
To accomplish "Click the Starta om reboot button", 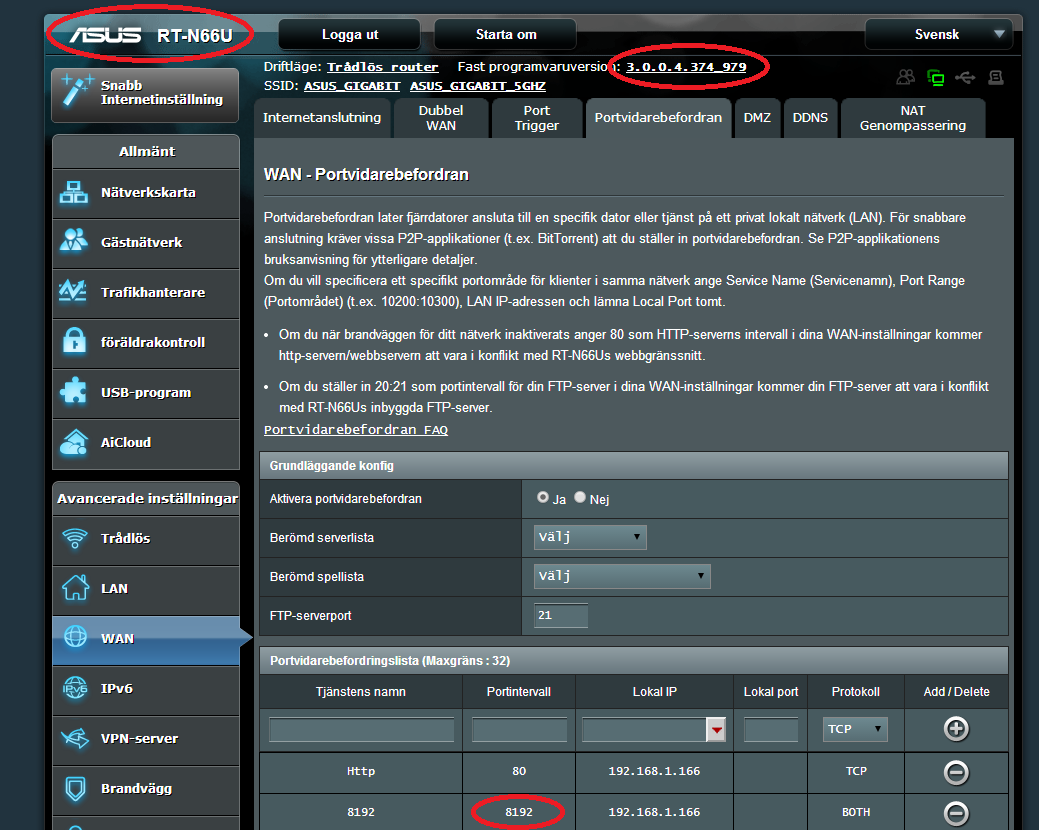I will (x=506, y=34).
